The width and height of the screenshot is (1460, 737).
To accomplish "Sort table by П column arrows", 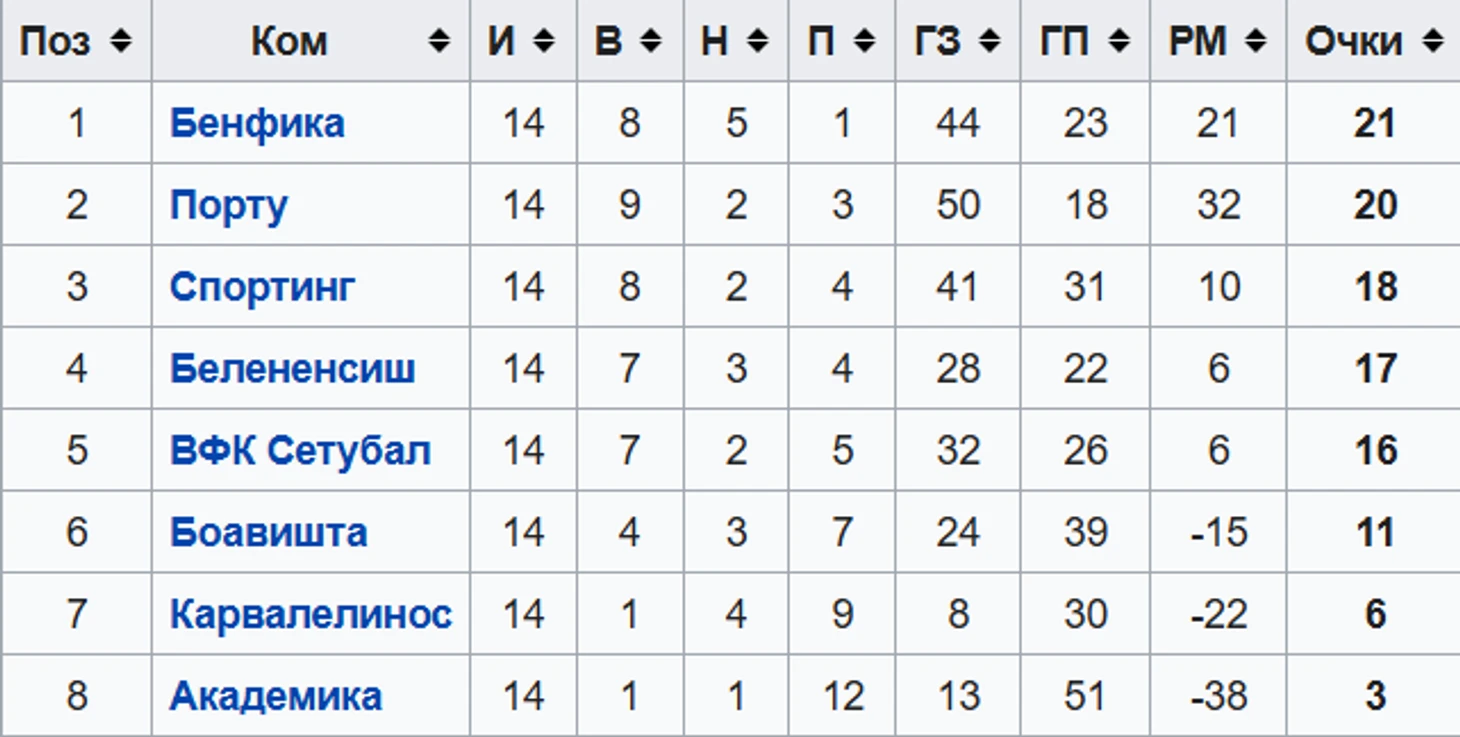I will coord(864,42).
